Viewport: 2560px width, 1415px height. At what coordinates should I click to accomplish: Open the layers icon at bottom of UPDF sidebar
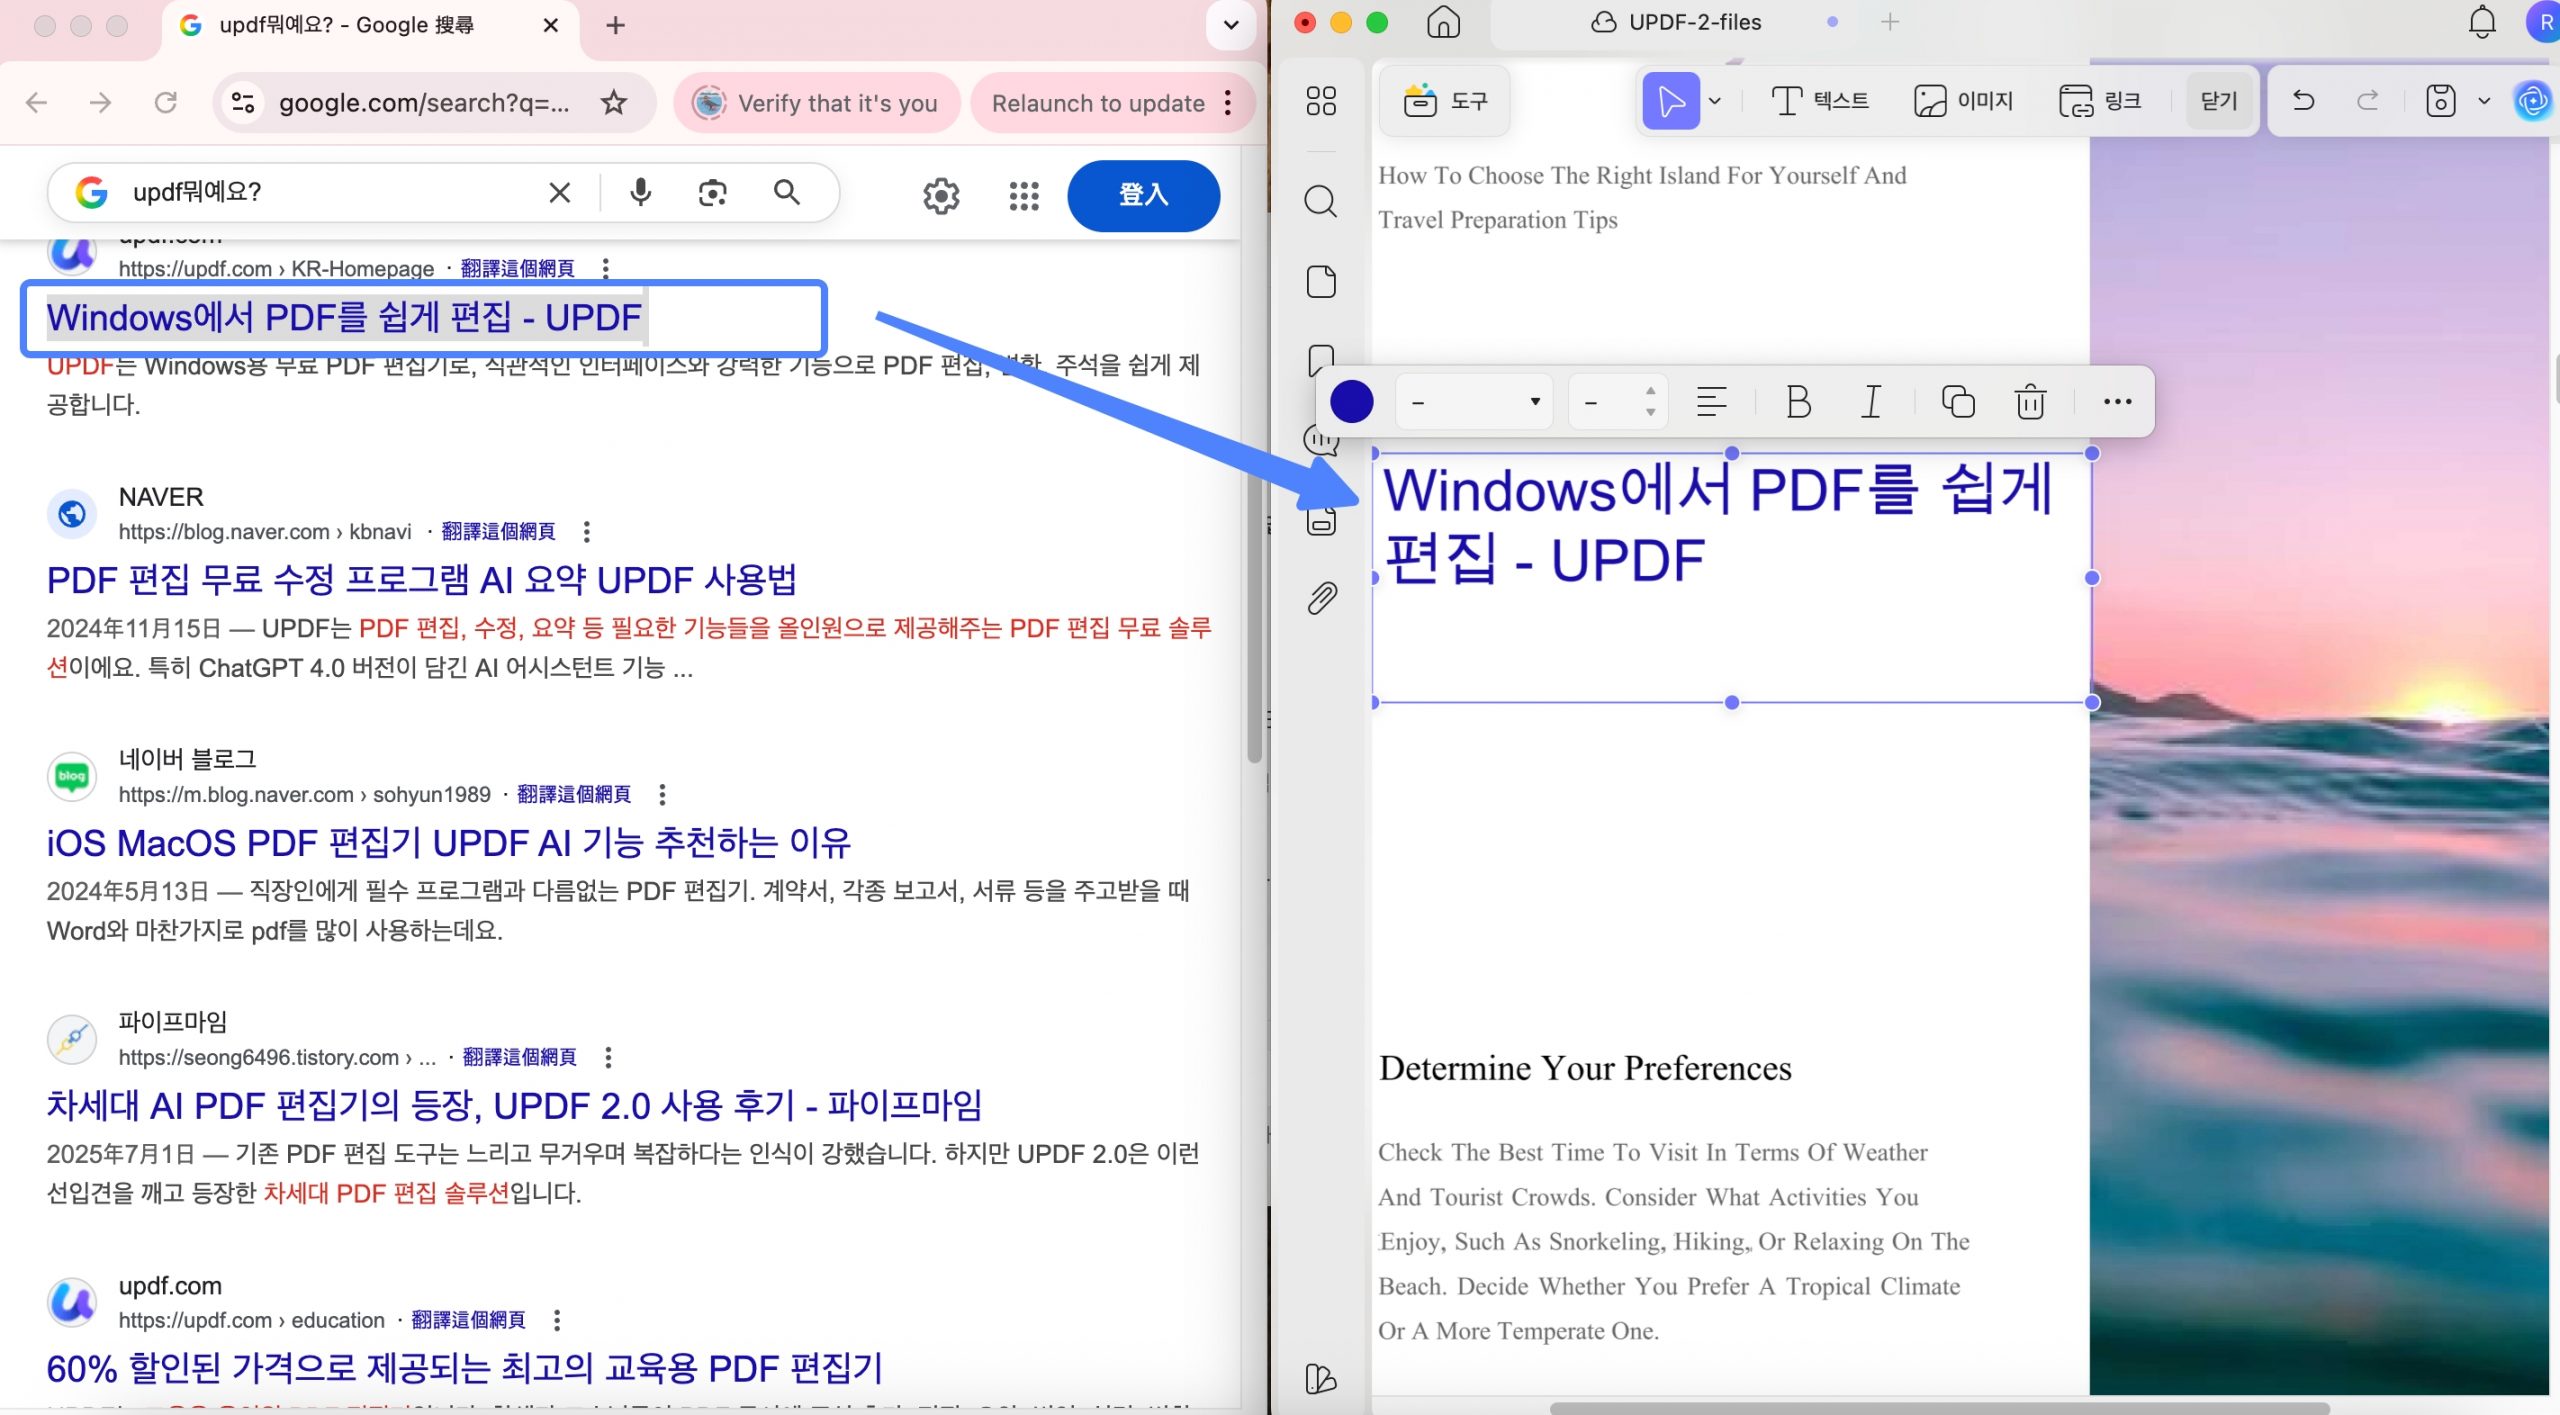click(1321, 1379)
